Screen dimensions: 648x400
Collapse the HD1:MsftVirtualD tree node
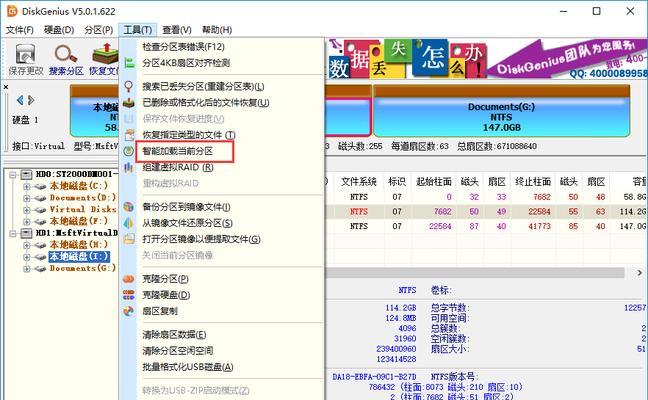(13, 233)
